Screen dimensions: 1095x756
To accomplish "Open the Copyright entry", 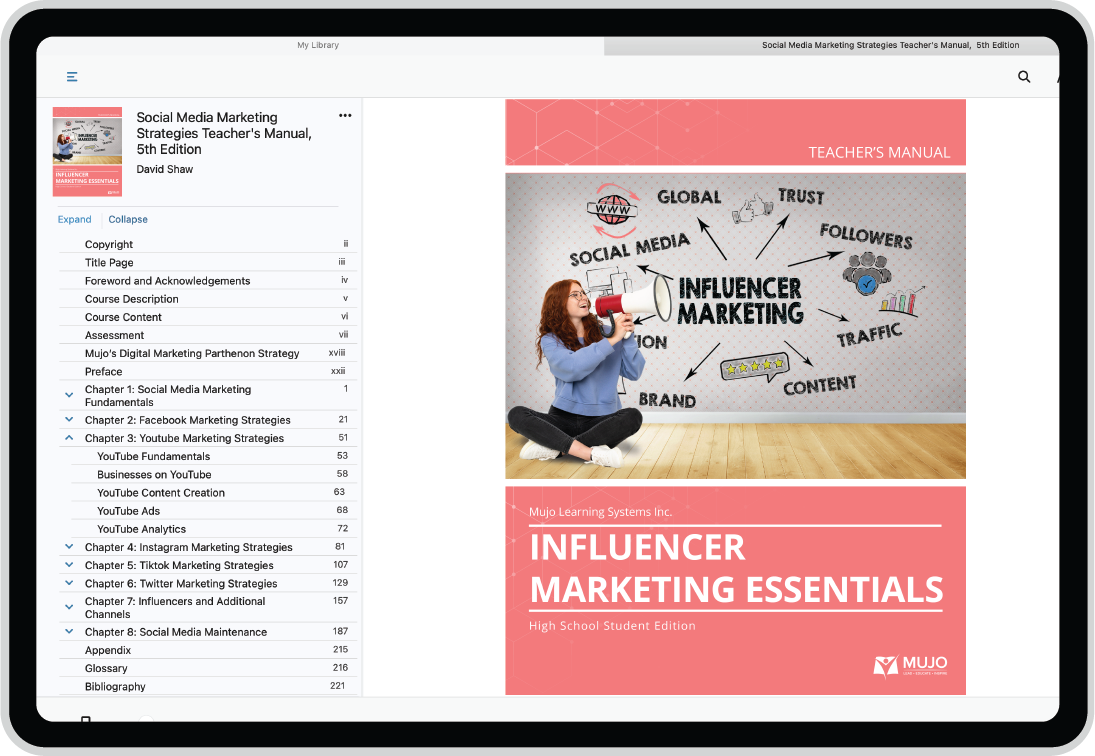I will click(109, 244).
